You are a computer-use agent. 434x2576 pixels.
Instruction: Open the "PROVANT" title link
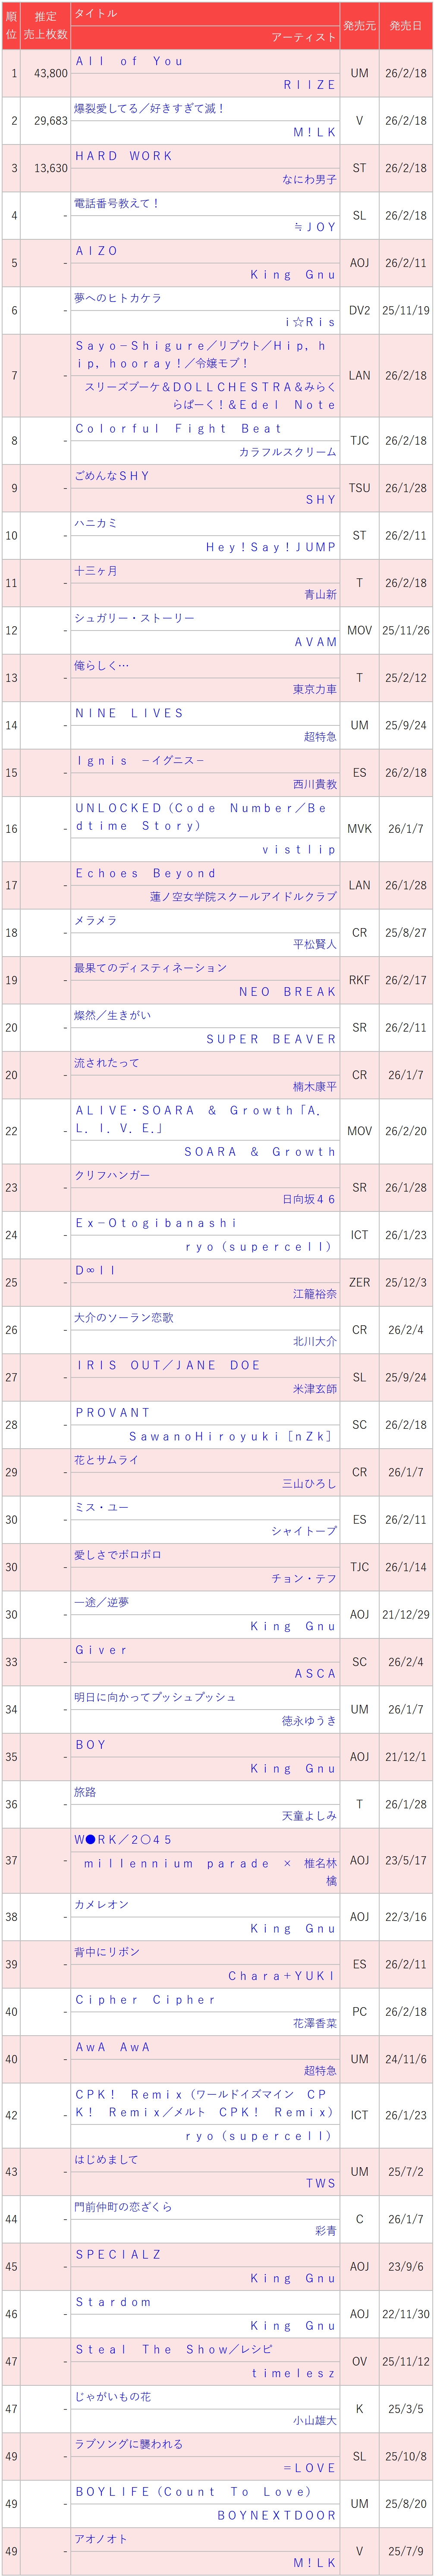[x=113, y=1412]
